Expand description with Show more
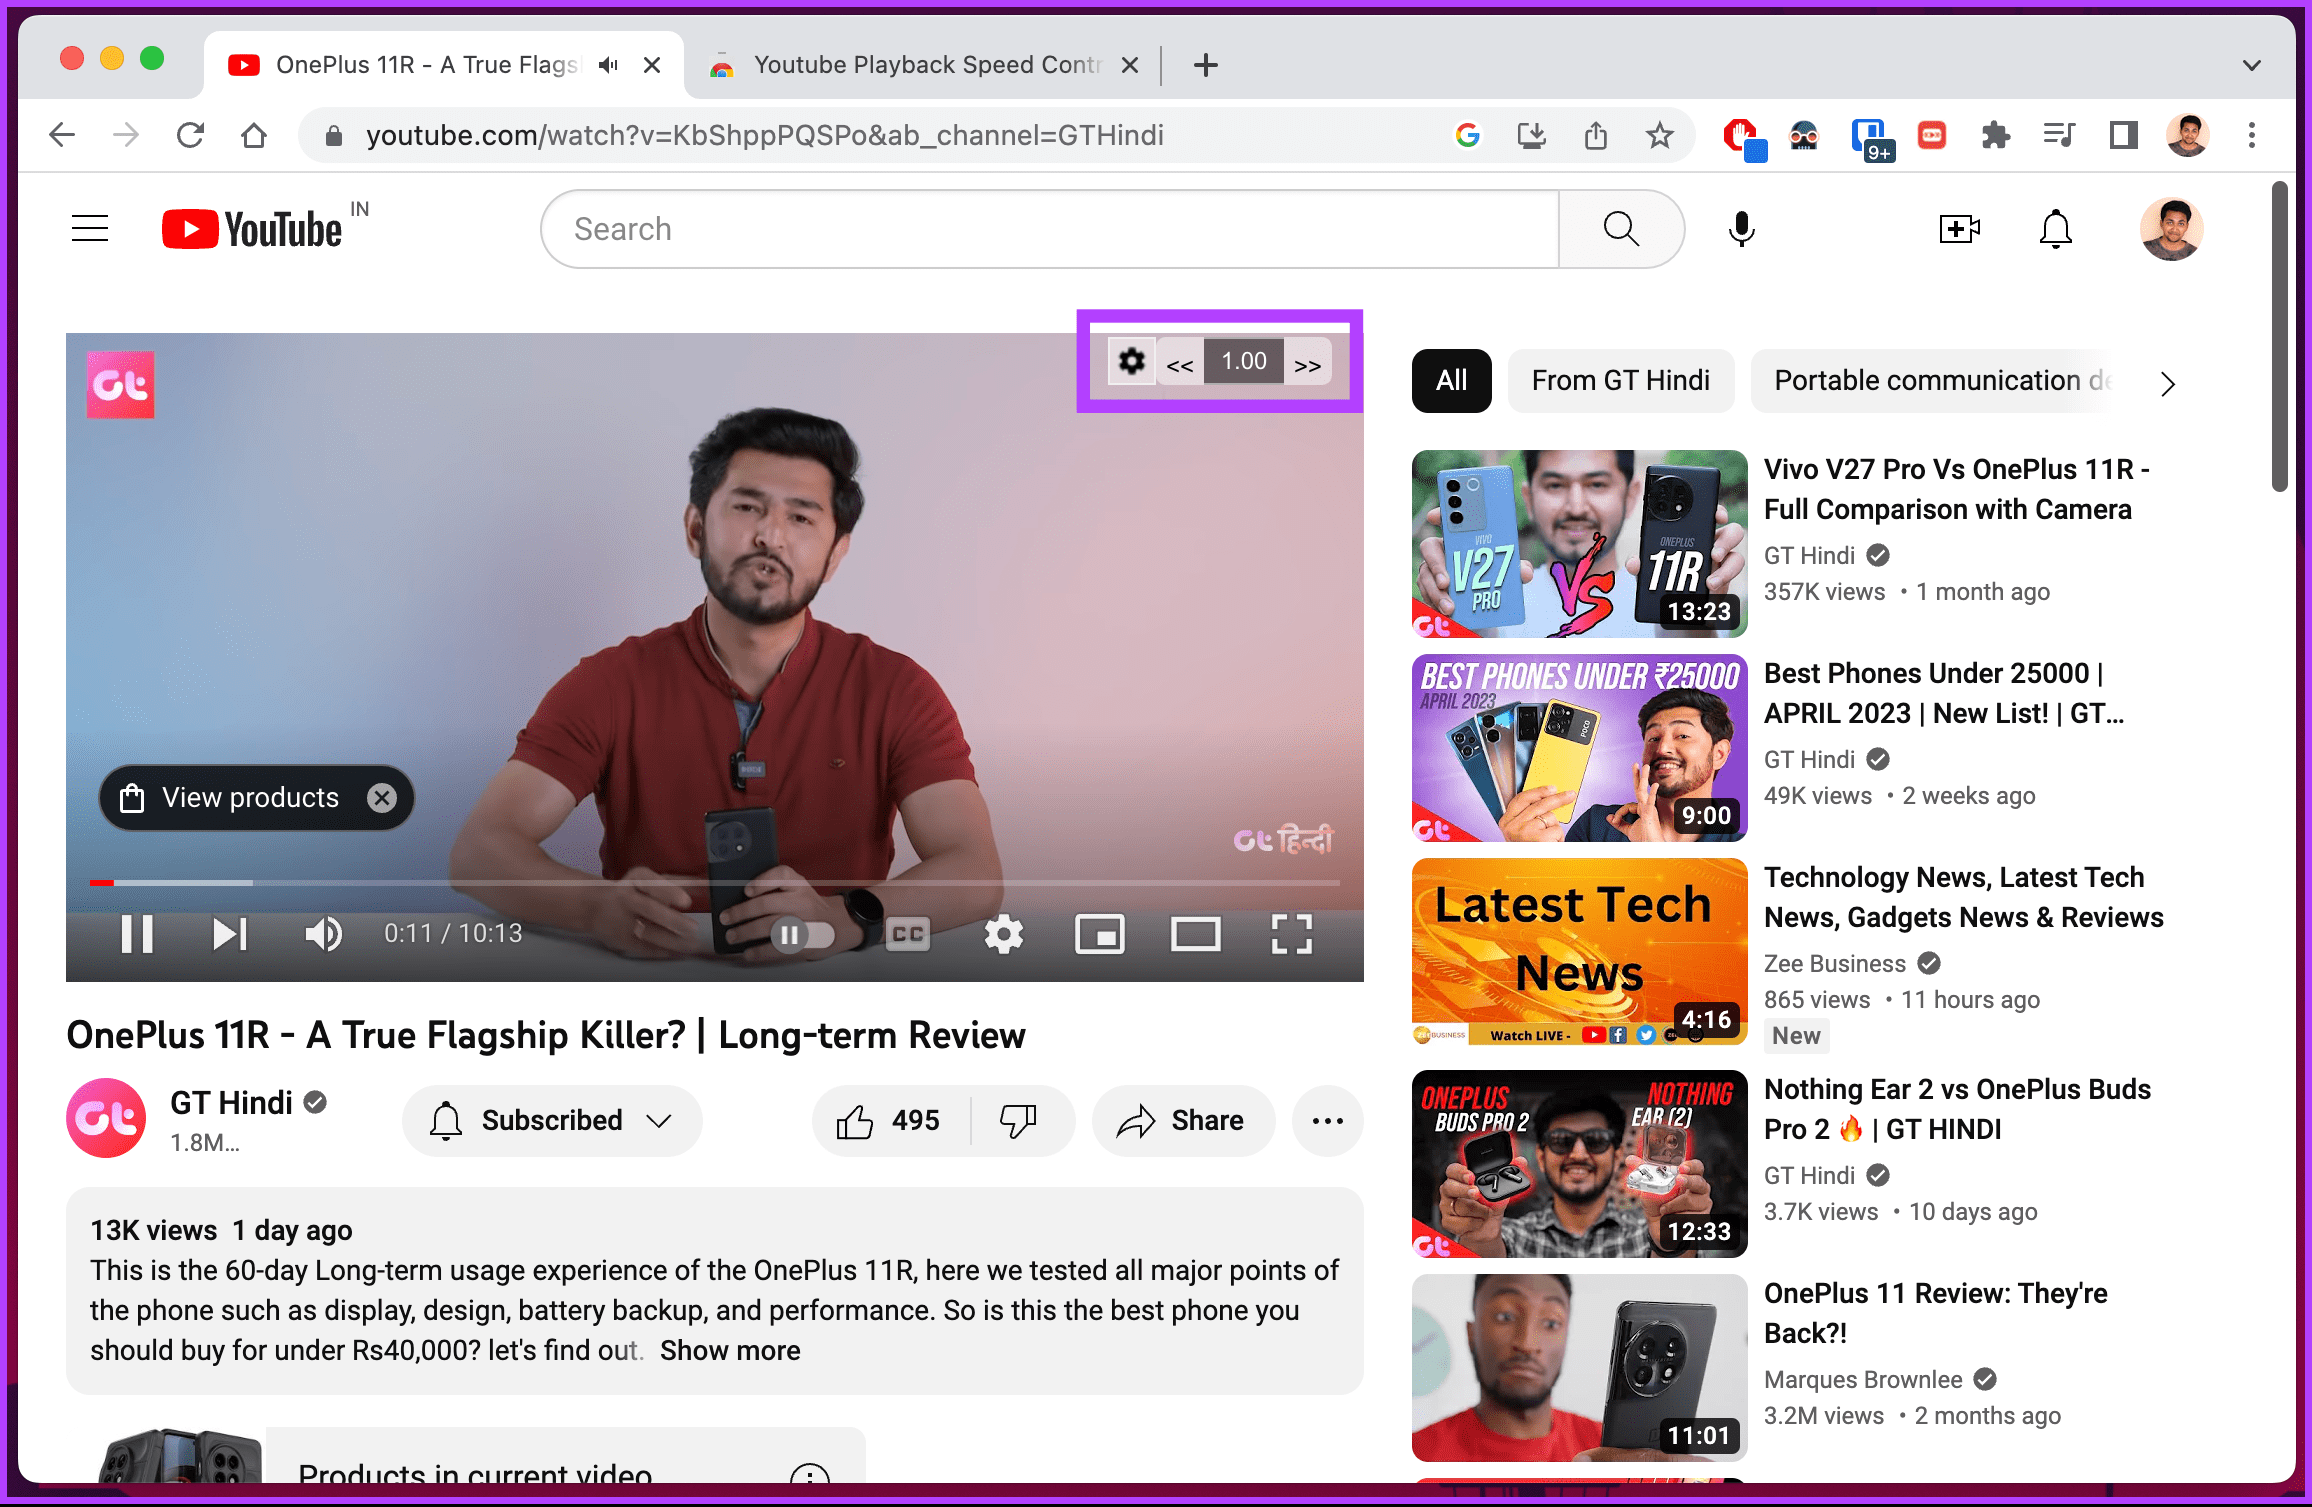The width and height of the screenshot is (2312, 1507). tap(730, 1350)
